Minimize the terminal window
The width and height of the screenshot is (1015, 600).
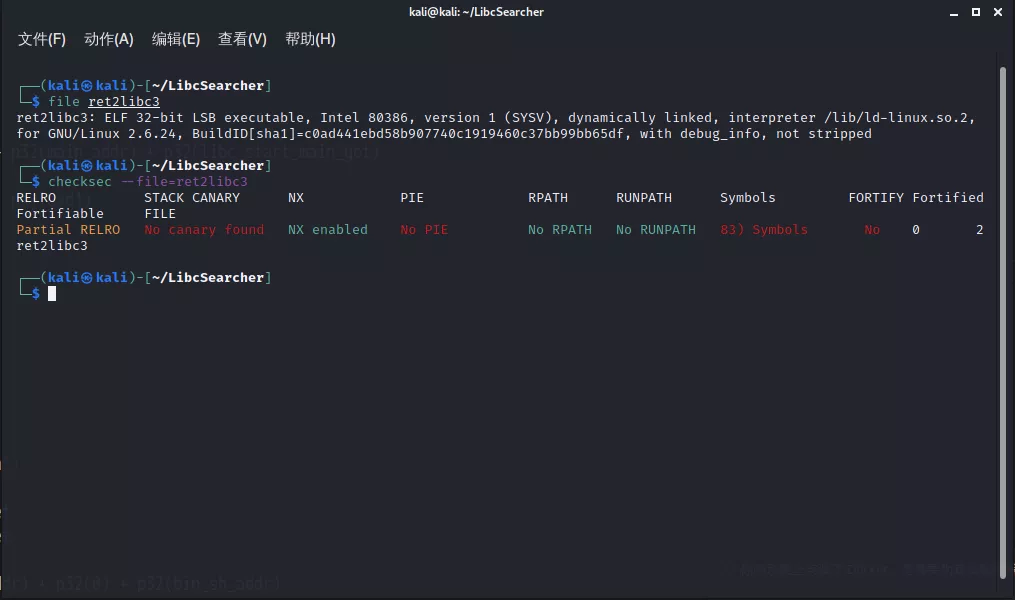[954, 12]
